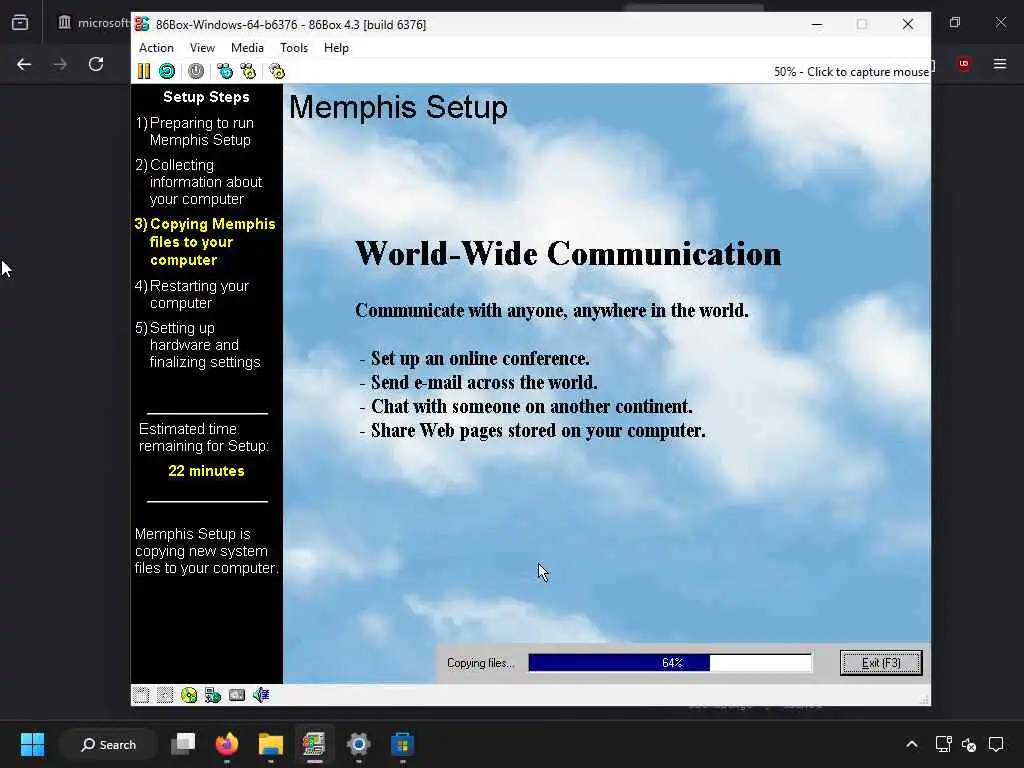
Task: Click step '1) Preparing to run Memphis Setup'
Action: (195, 131)
